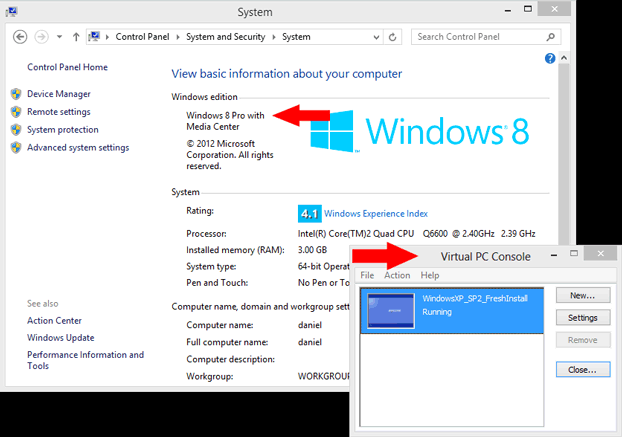Expand chevron before Control Panel breadcrumb

pos(107,37)
